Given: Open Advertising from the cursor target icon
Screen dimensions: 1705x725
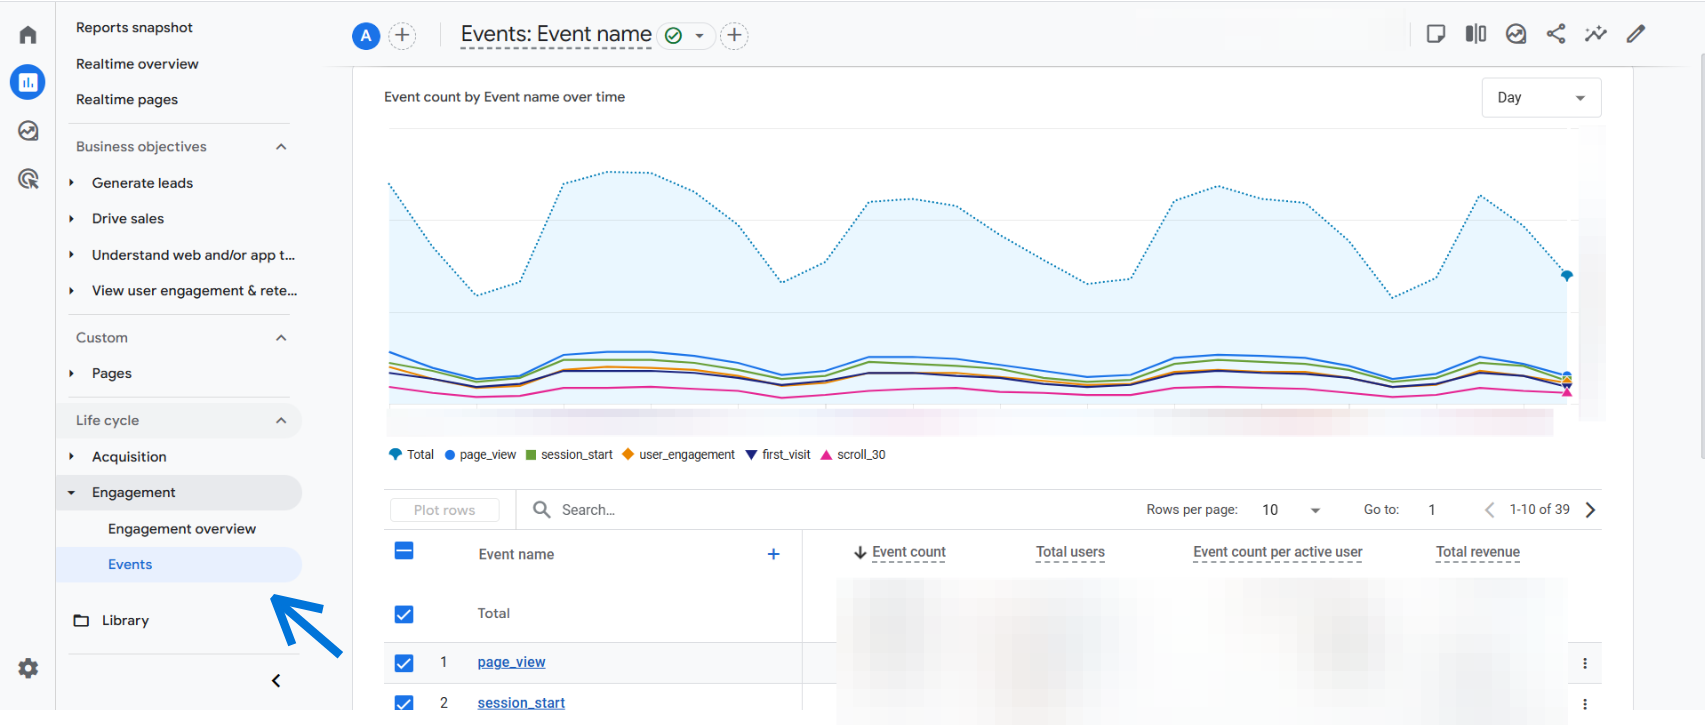Looking at the screenshot, I should (x=28, y=179).
